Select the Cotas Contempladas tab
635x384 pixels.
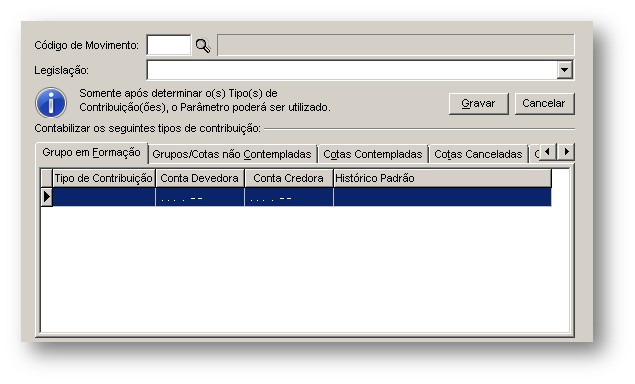pos(373,154)
